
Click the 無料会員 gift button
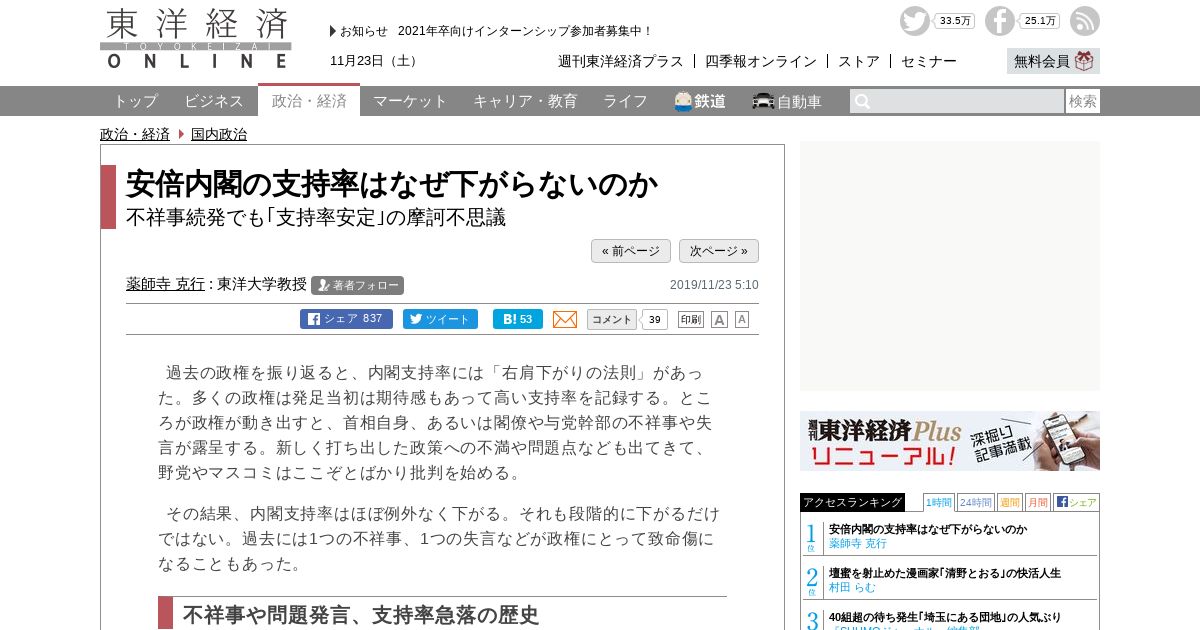pos(1053,61)
